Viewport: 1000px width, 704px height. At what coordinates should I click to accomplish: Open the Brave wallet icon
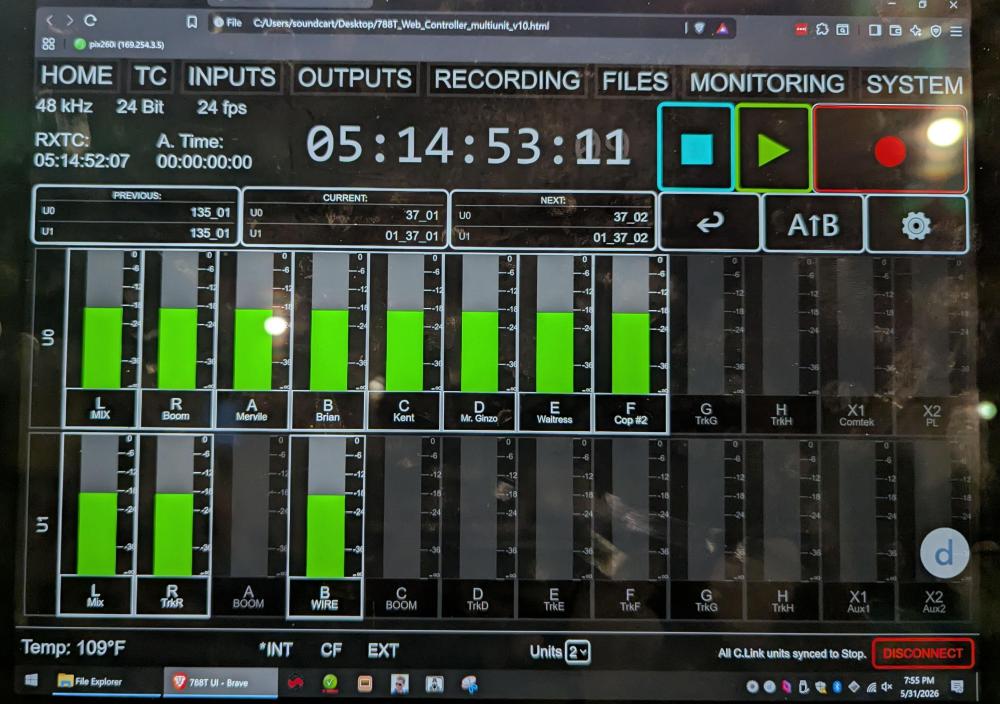895,31
